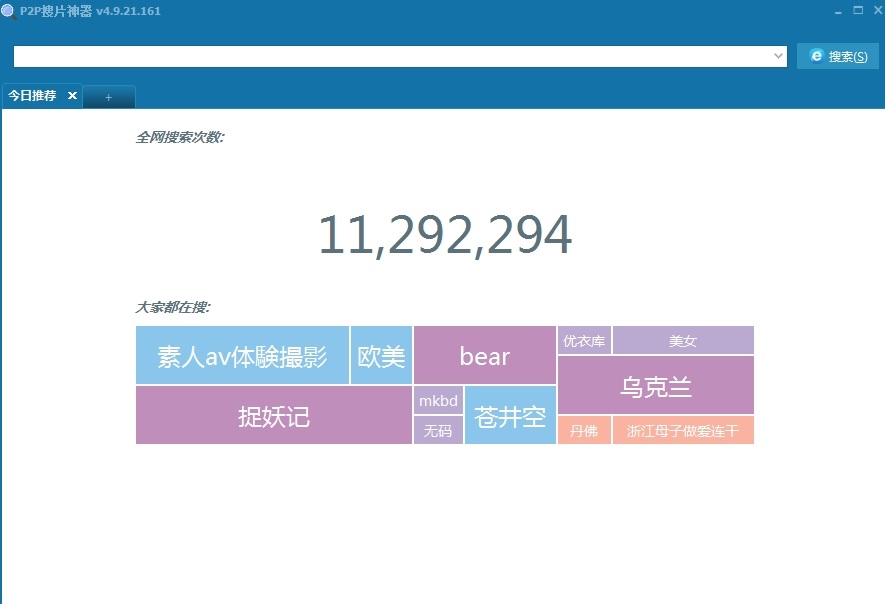
Task: Select the bear search tile
Action: coord(485,356)
